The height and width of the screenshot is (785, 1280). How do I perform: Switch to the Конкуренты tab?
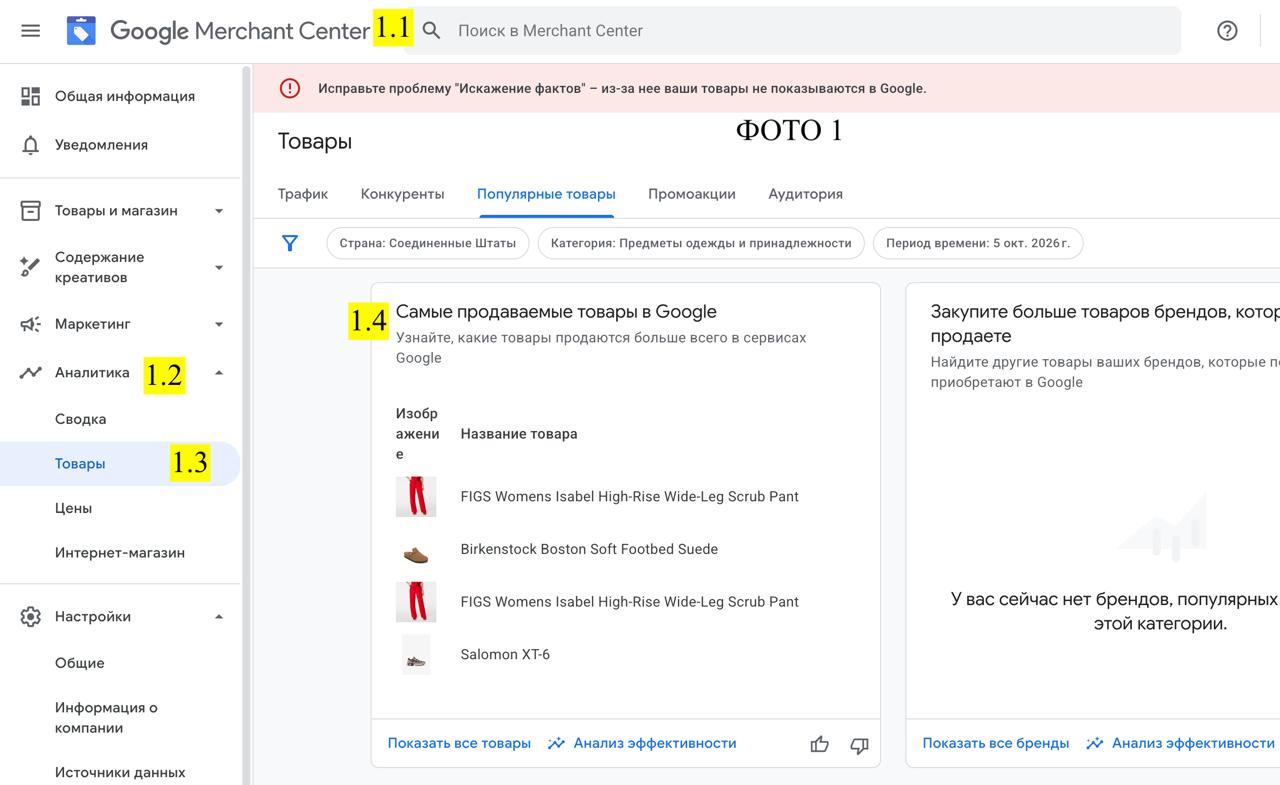403,194
